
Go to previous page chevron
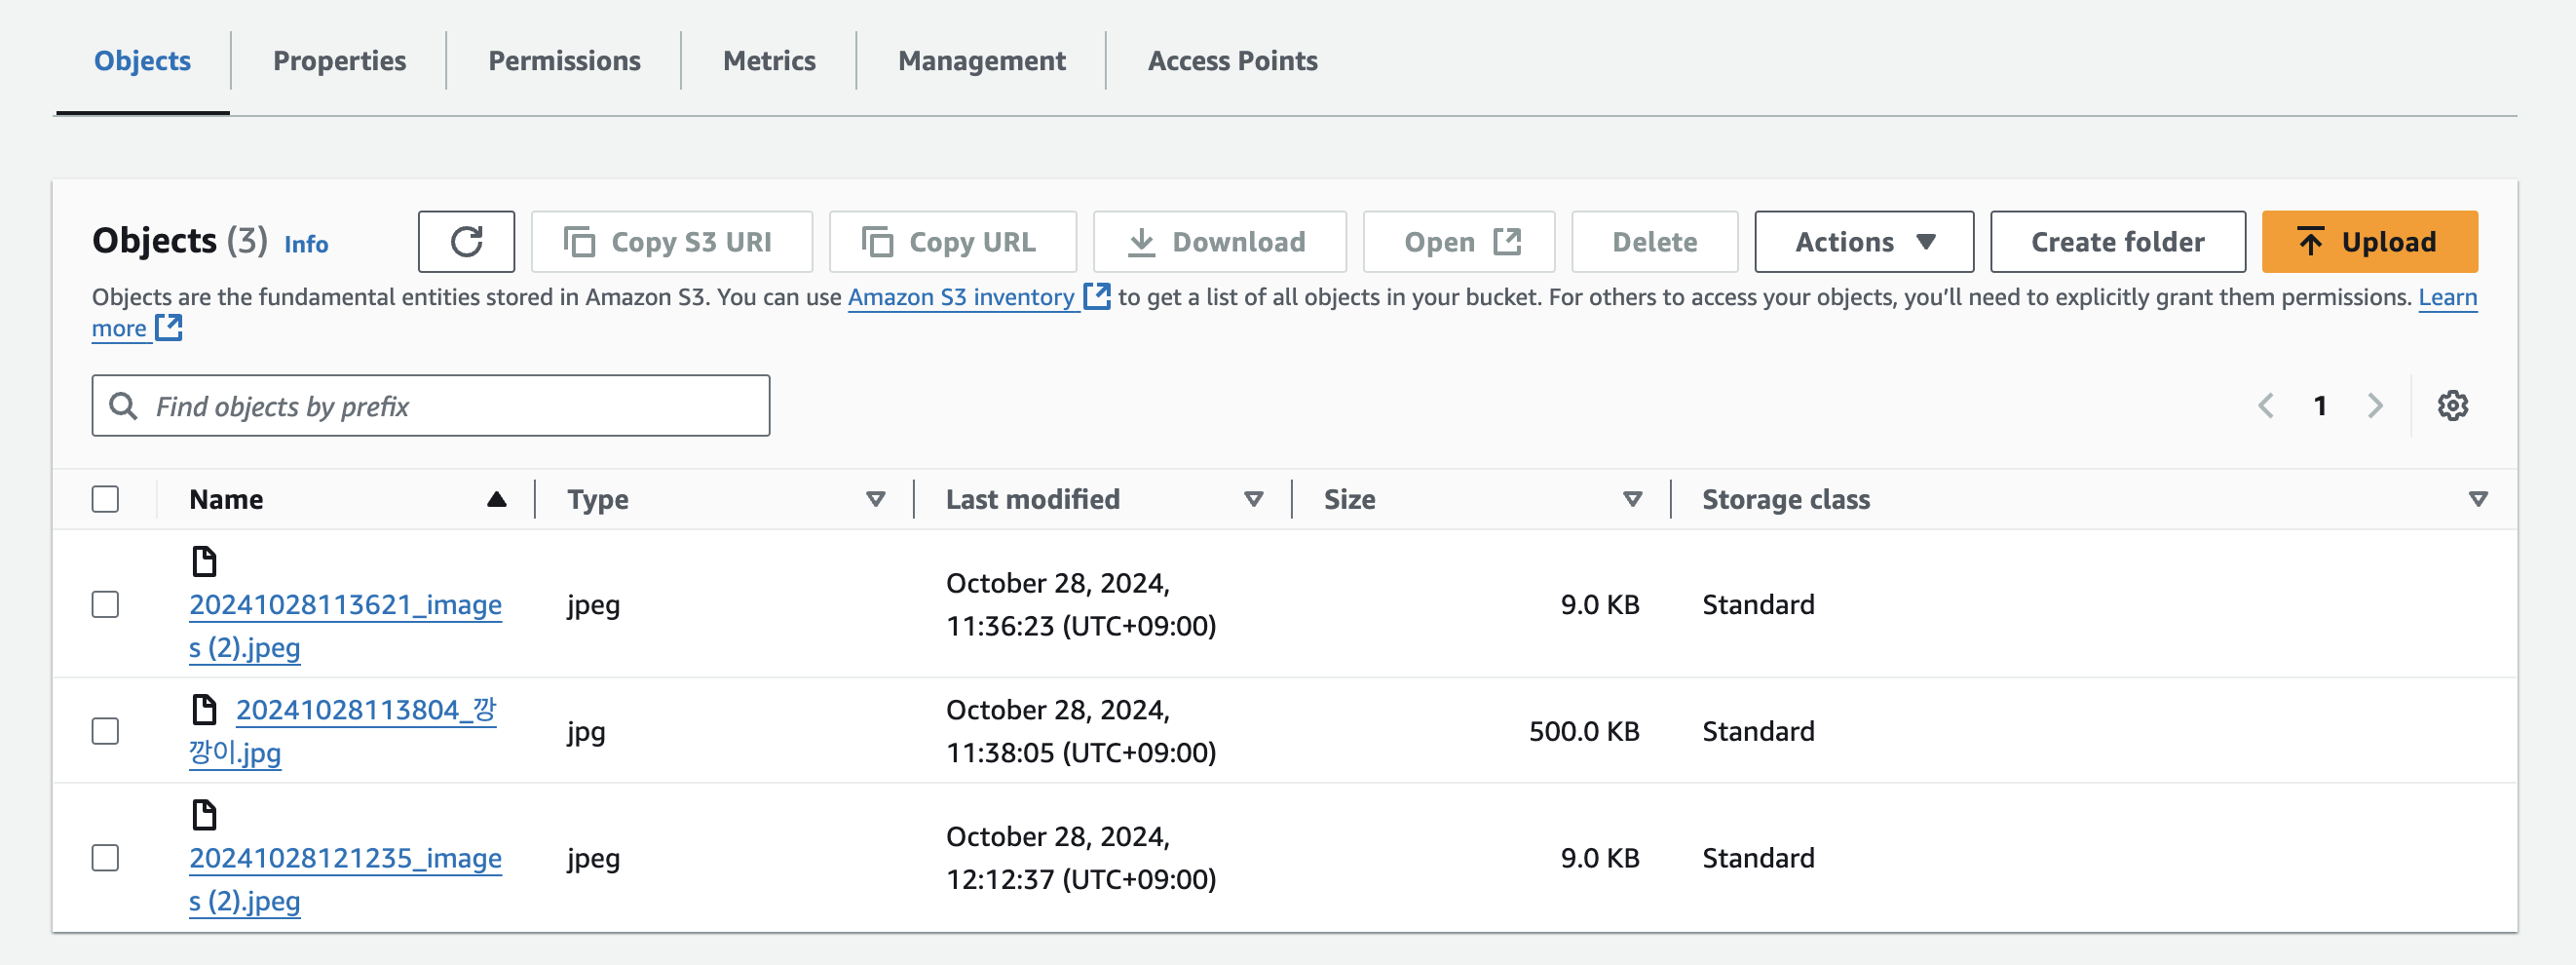click(x=2266, y=406)
